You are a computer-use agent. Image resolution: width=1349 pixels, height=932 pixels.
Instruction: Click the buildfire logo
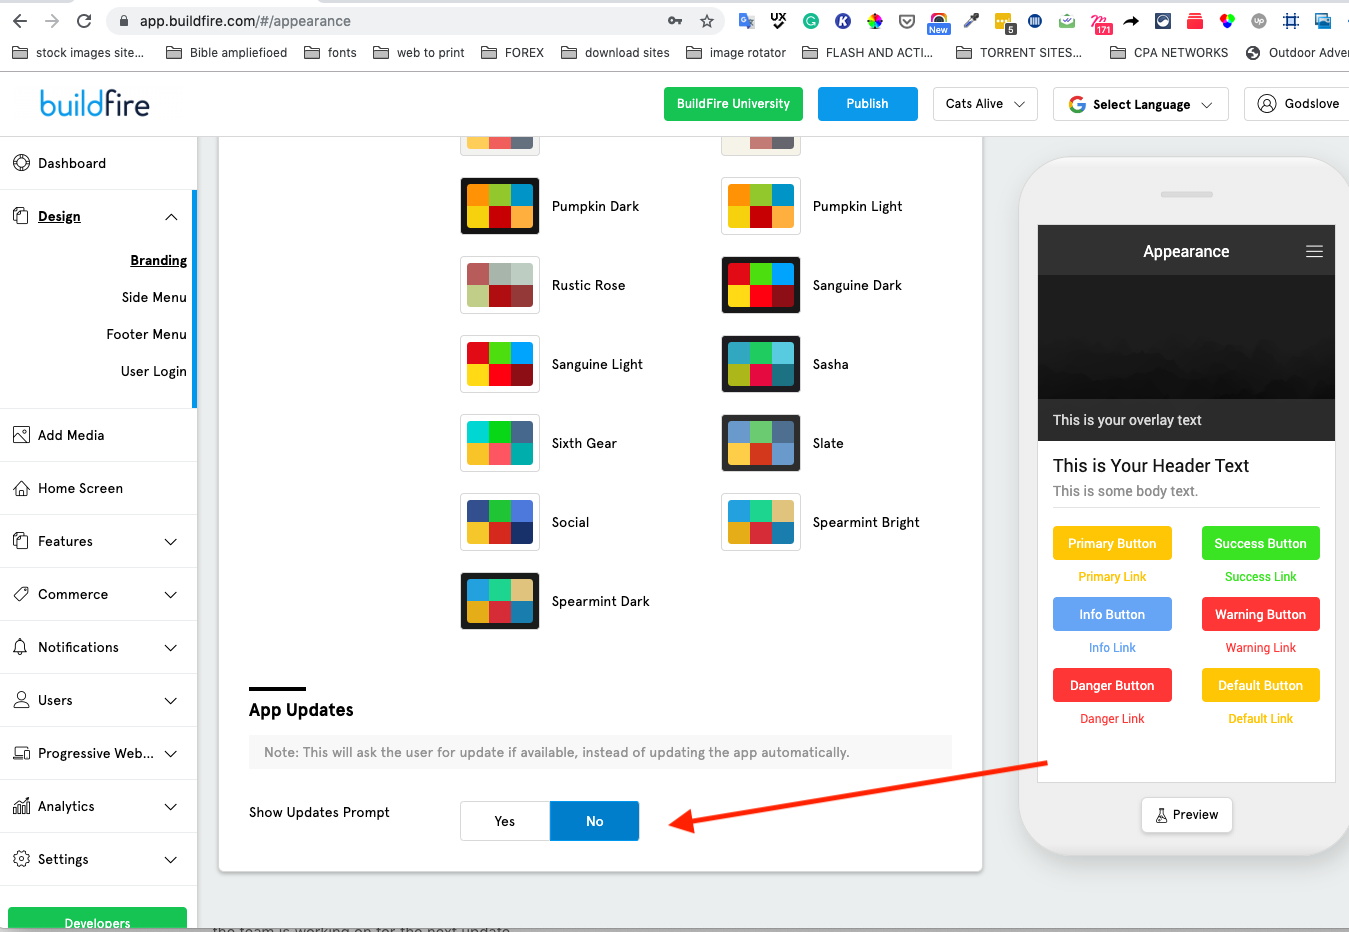[x=95, y=104]
